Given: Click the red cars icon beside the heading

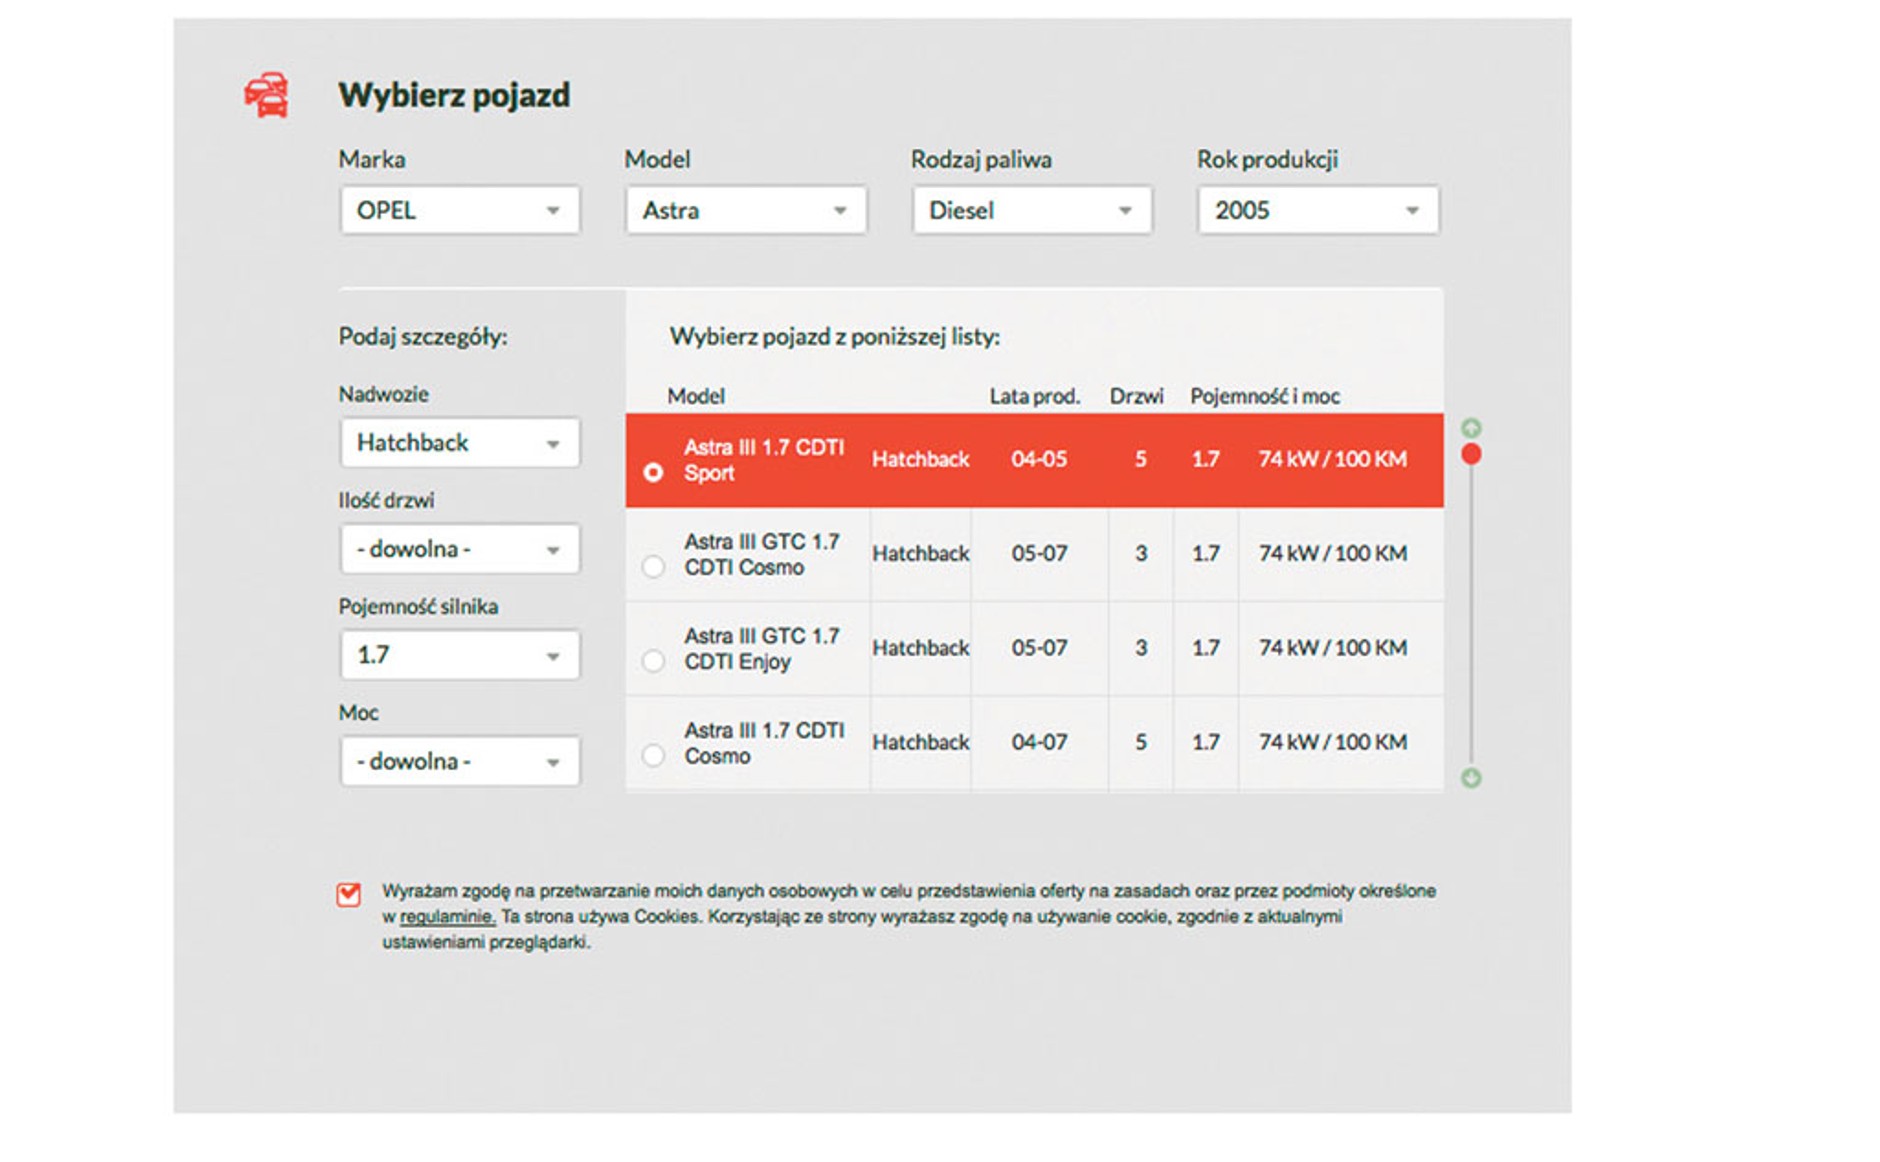Looking at the screenshot, I should pos(267,95).
